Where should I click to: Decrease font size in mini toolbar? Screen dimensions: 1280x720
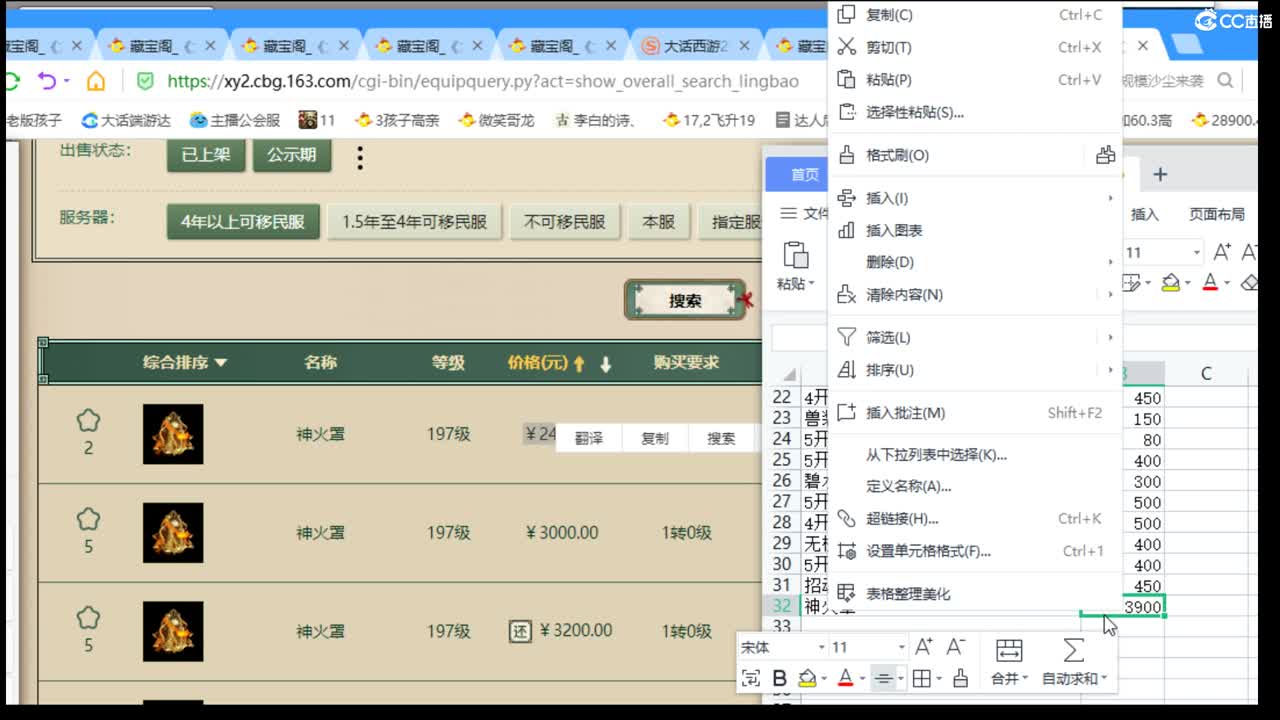(x=956, y=647)
